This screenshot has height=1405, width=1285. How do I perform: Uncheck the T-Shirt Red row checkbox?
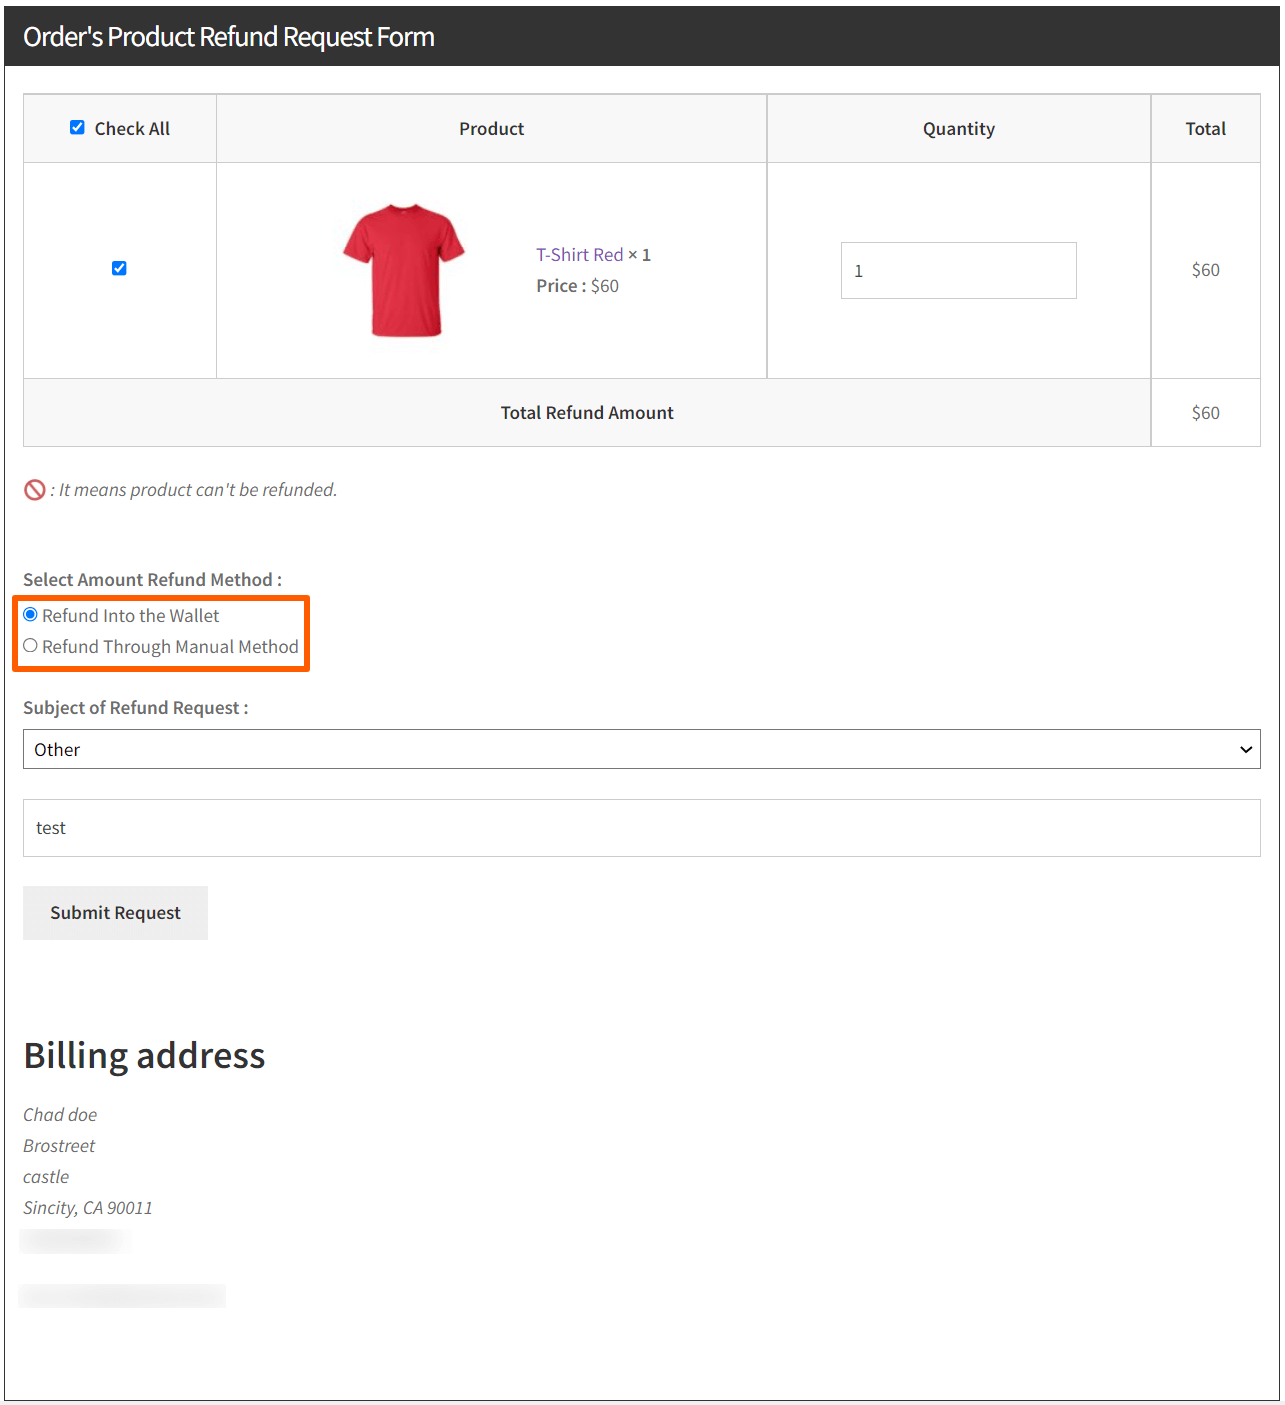click(x=119, y=268)
